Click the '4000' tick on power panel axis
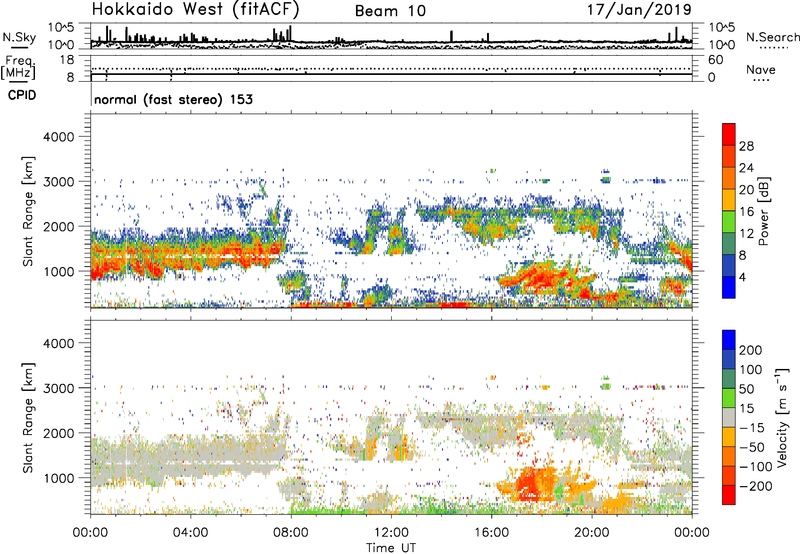The width and height of the screenshot is (800, 554). (x=59, y=137)
